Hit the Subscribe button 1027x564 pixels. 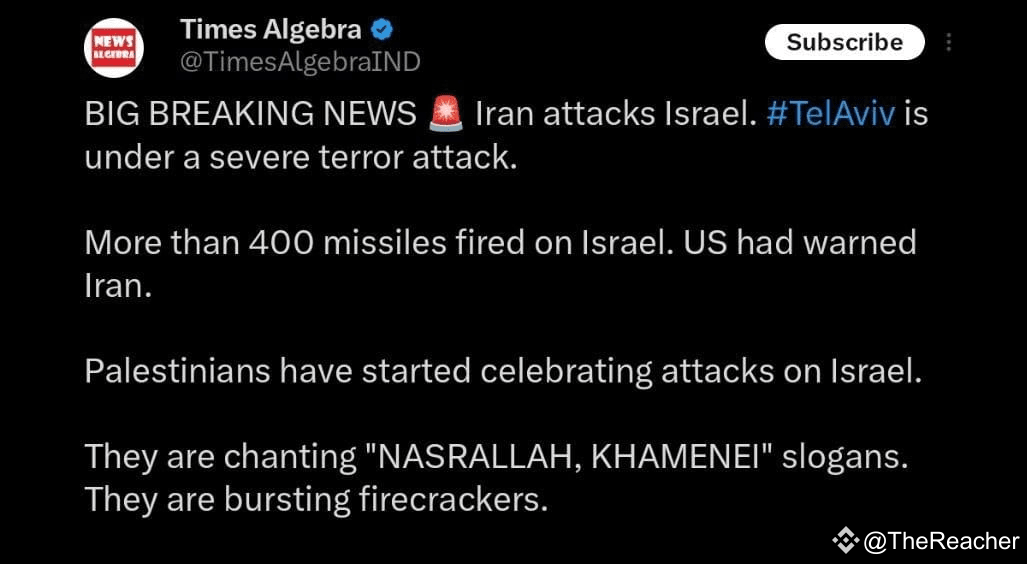pos(844,43)
